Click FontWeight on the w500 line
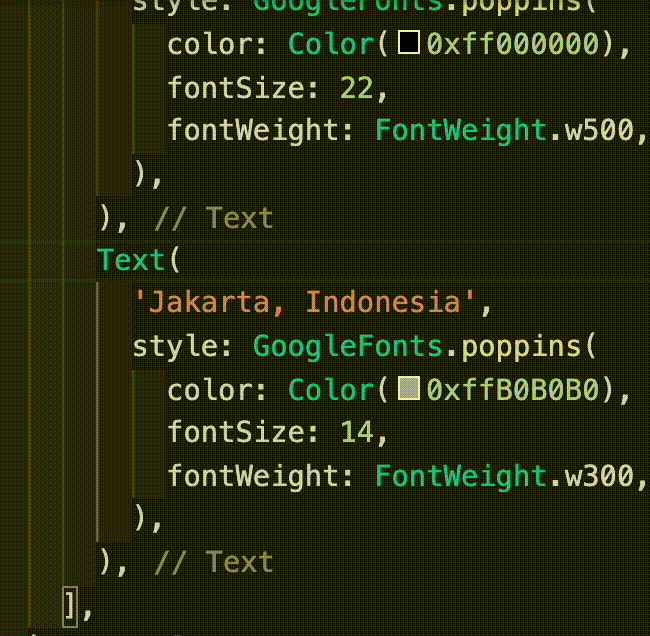Screen dimensions: 650x636 [x=461, y=131]
